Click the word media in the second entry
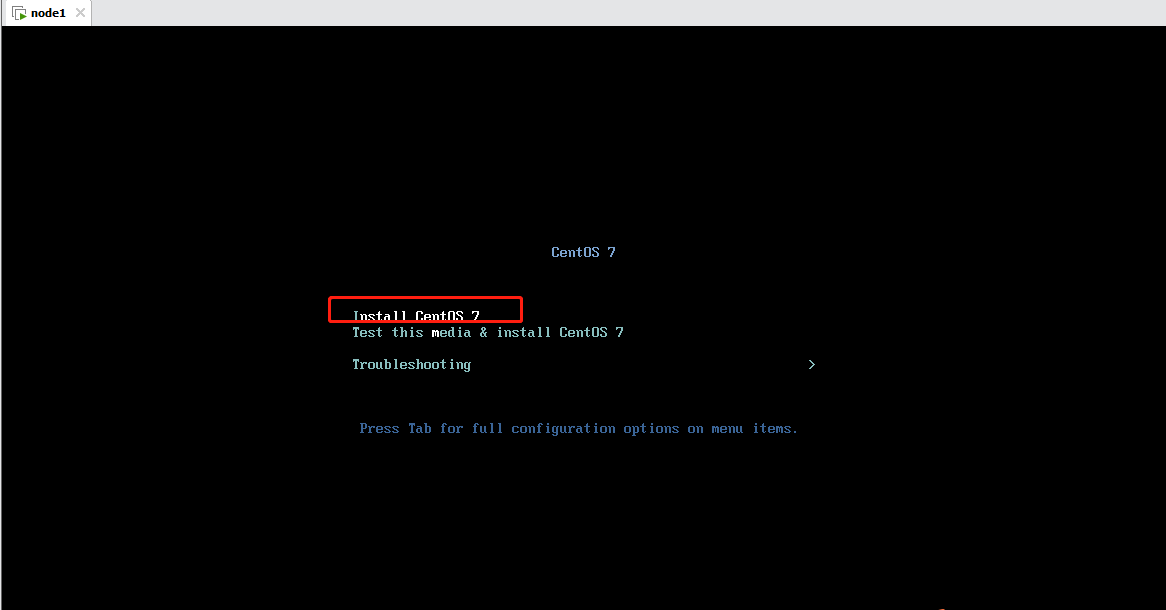The image size is (1166, 610). 451,333
